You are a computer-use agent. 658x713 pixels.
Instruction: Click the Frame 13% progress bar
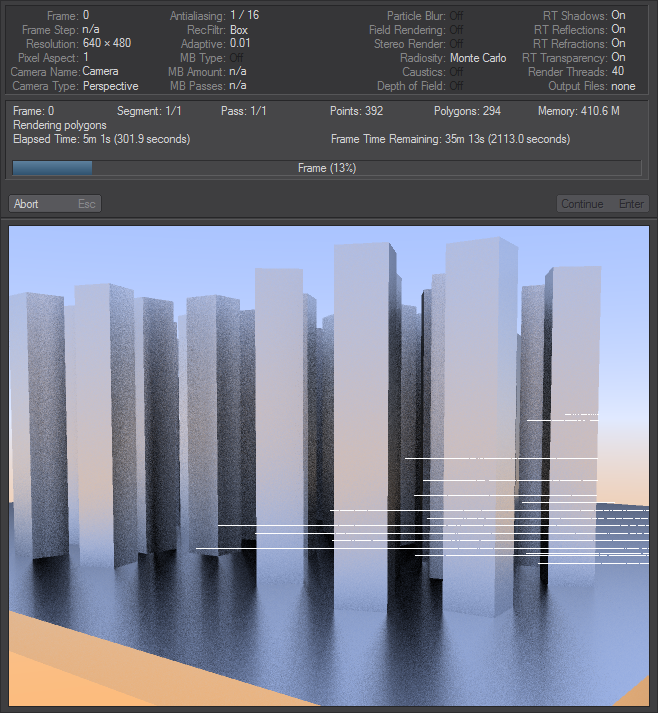click(327, 168)
